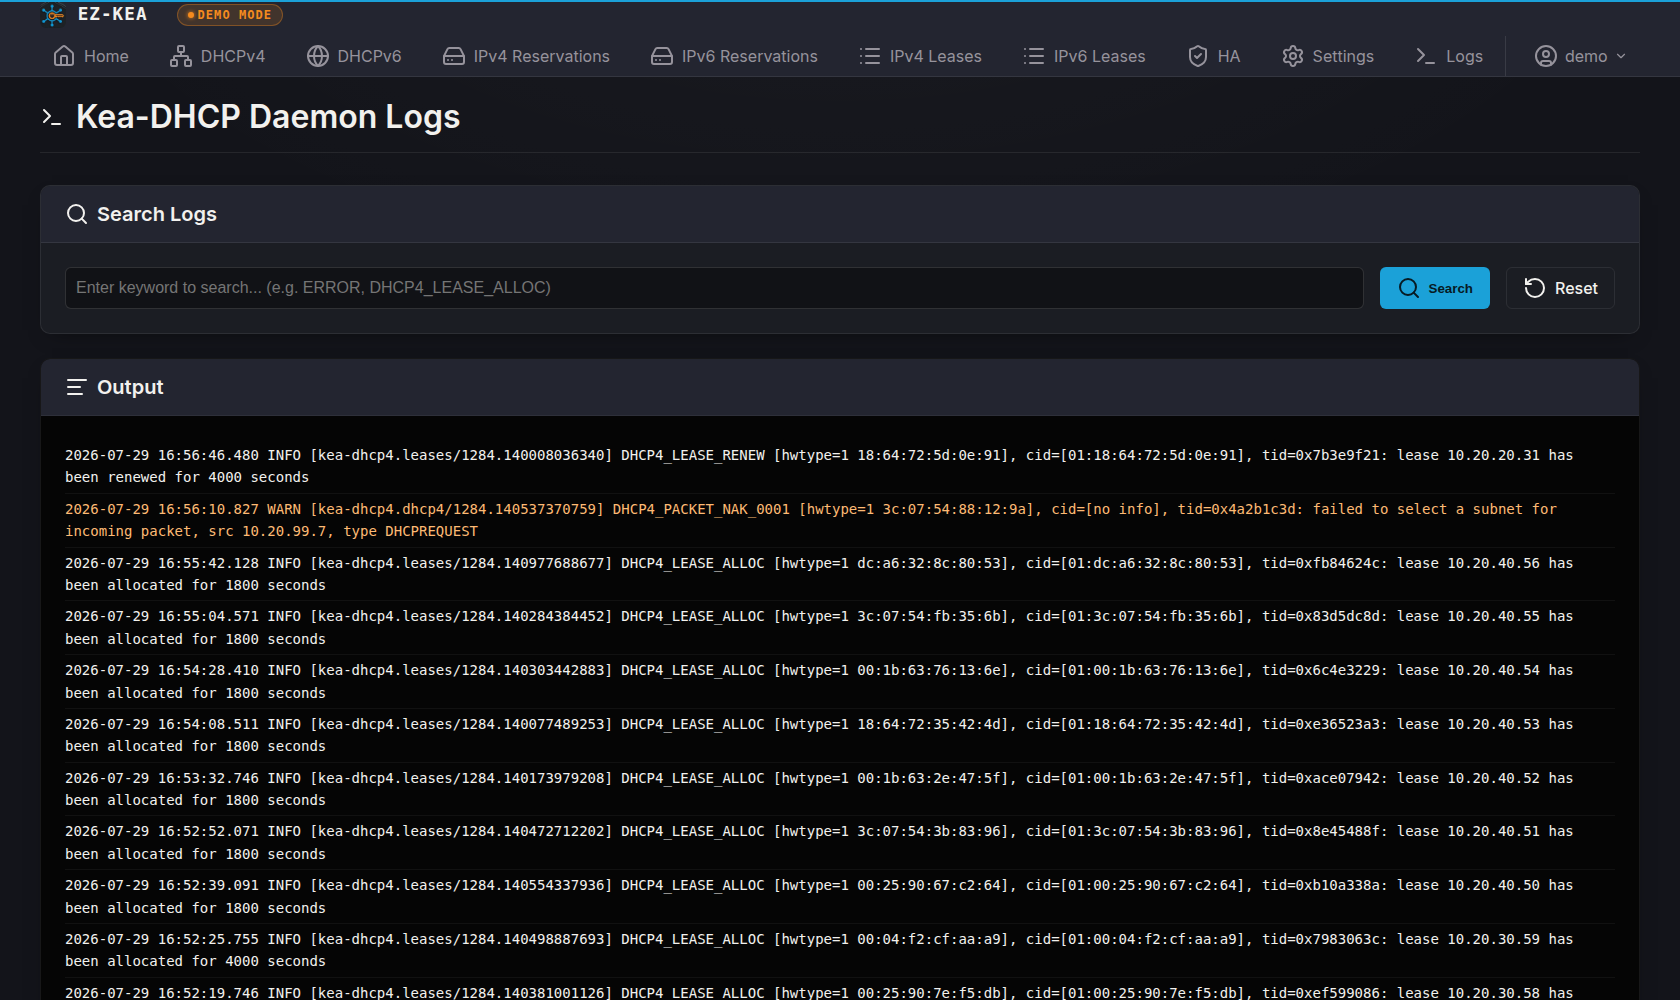Click the IPv6 Reservations drive icon
This screenshot has height=1000, width=1680.
tap(662, 56)
